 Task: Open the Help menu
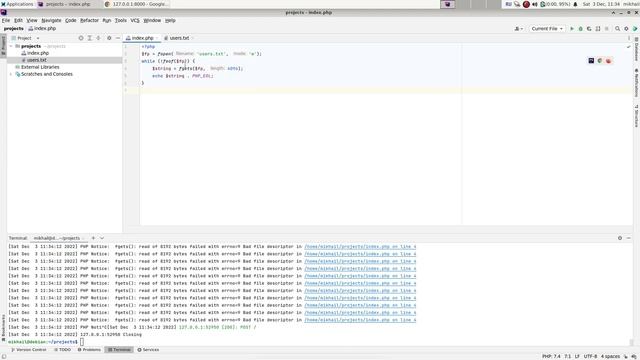click(170, 20)
